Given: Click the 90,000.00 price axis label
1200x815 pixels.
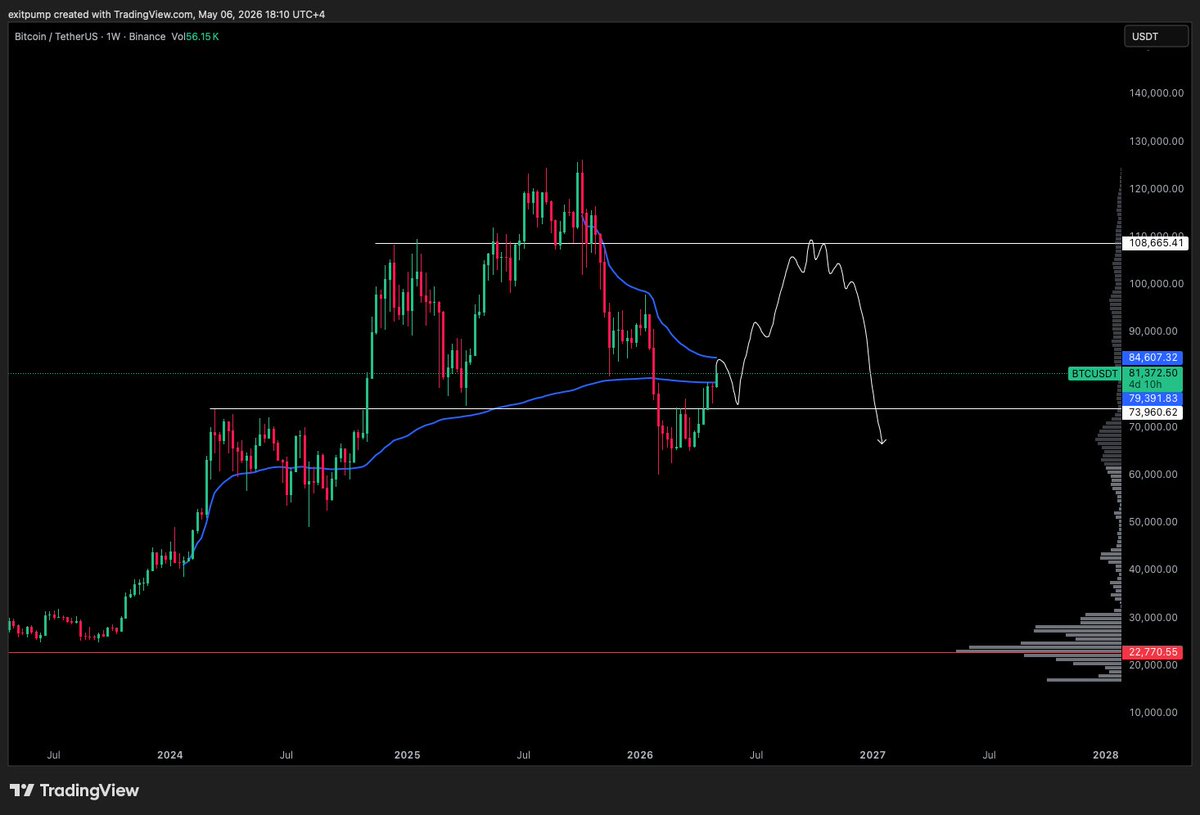Looking at the screenshot, I should (1154, 331).
